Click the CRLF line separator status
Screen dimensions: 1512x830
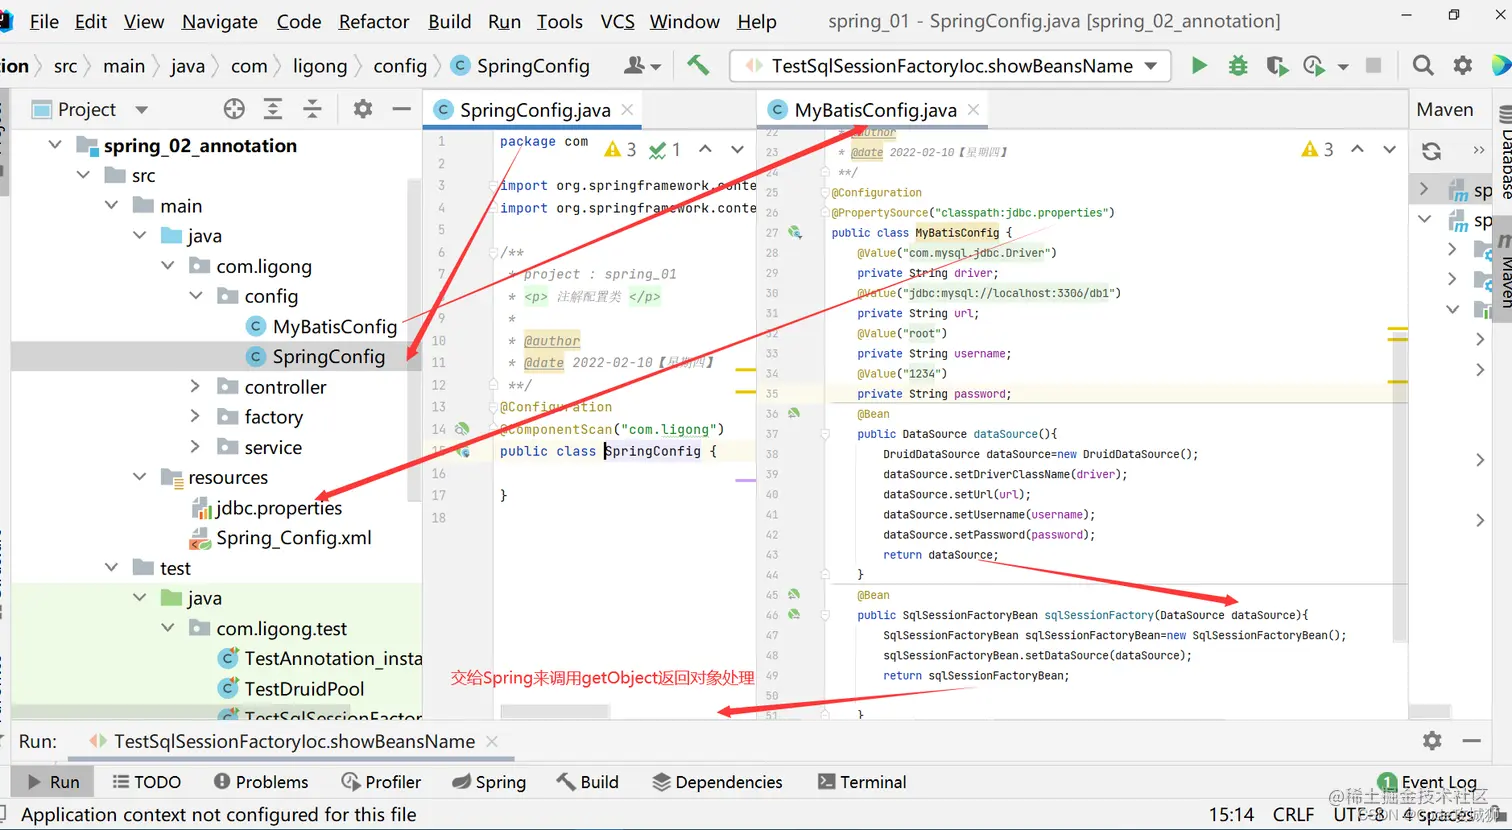(x=1293, y=814)
